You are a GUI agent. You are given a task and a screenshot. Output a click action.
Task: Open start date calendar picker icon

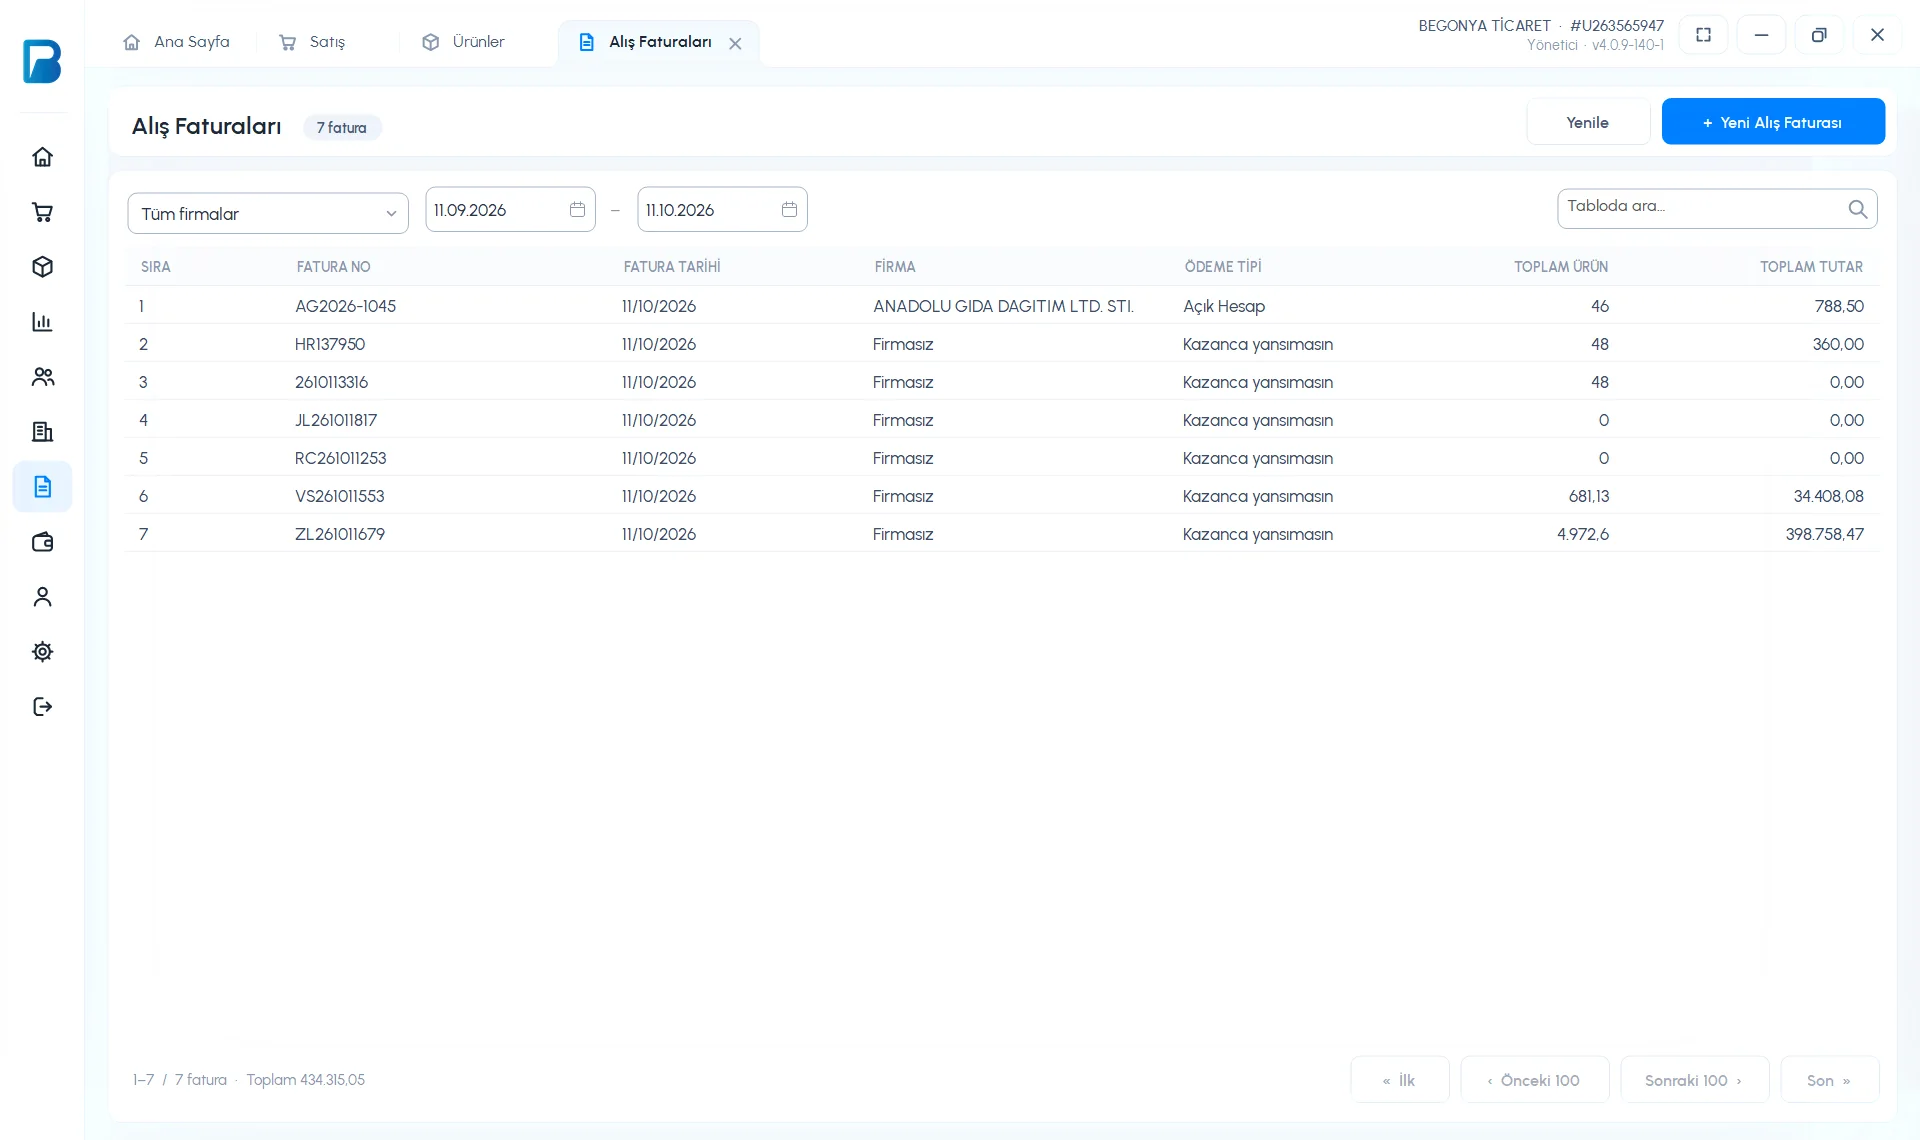tap(577, 209)
